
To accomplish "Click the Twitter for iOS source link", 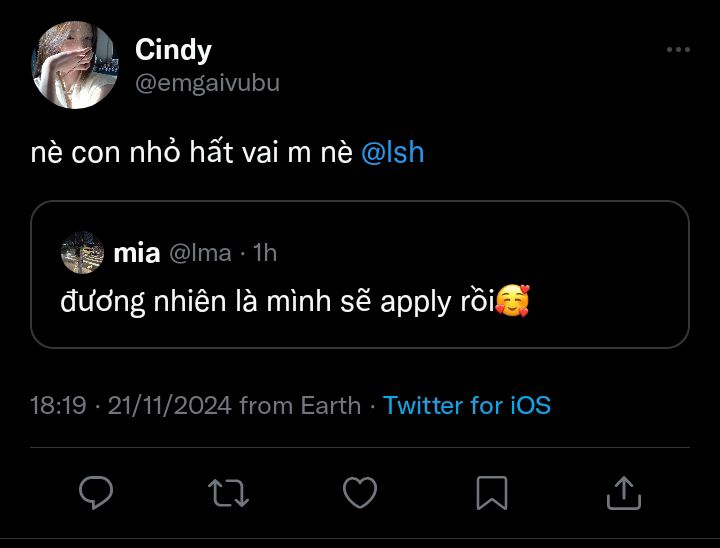I will (466, 405).
